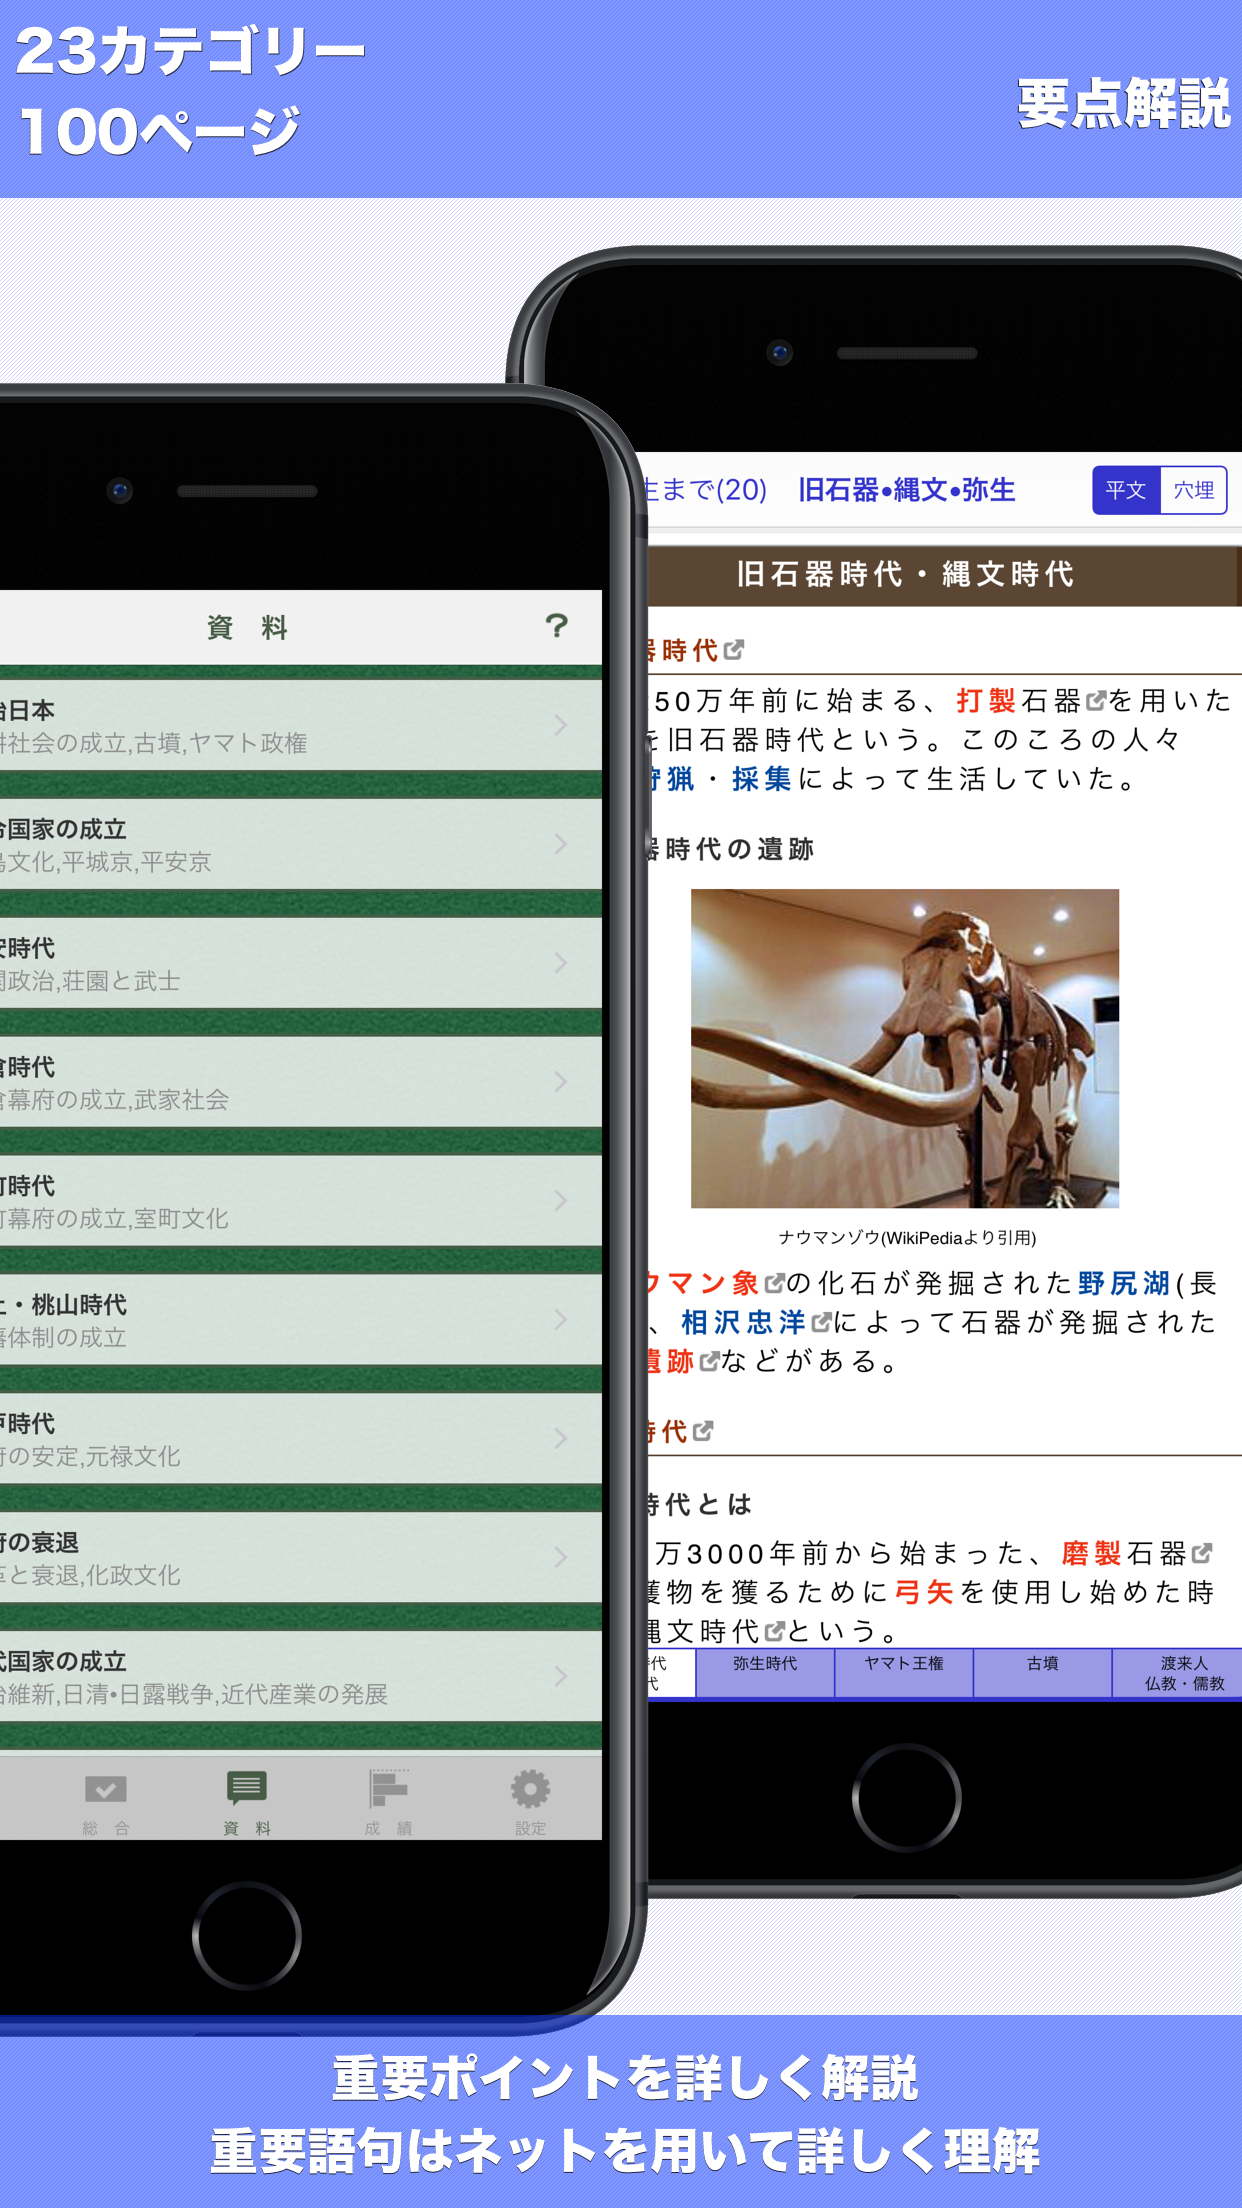The image size is (1242, 2208).
Task: Open external link icon after 文時代
Action: pyautogui.click(x=774, y=1631)
